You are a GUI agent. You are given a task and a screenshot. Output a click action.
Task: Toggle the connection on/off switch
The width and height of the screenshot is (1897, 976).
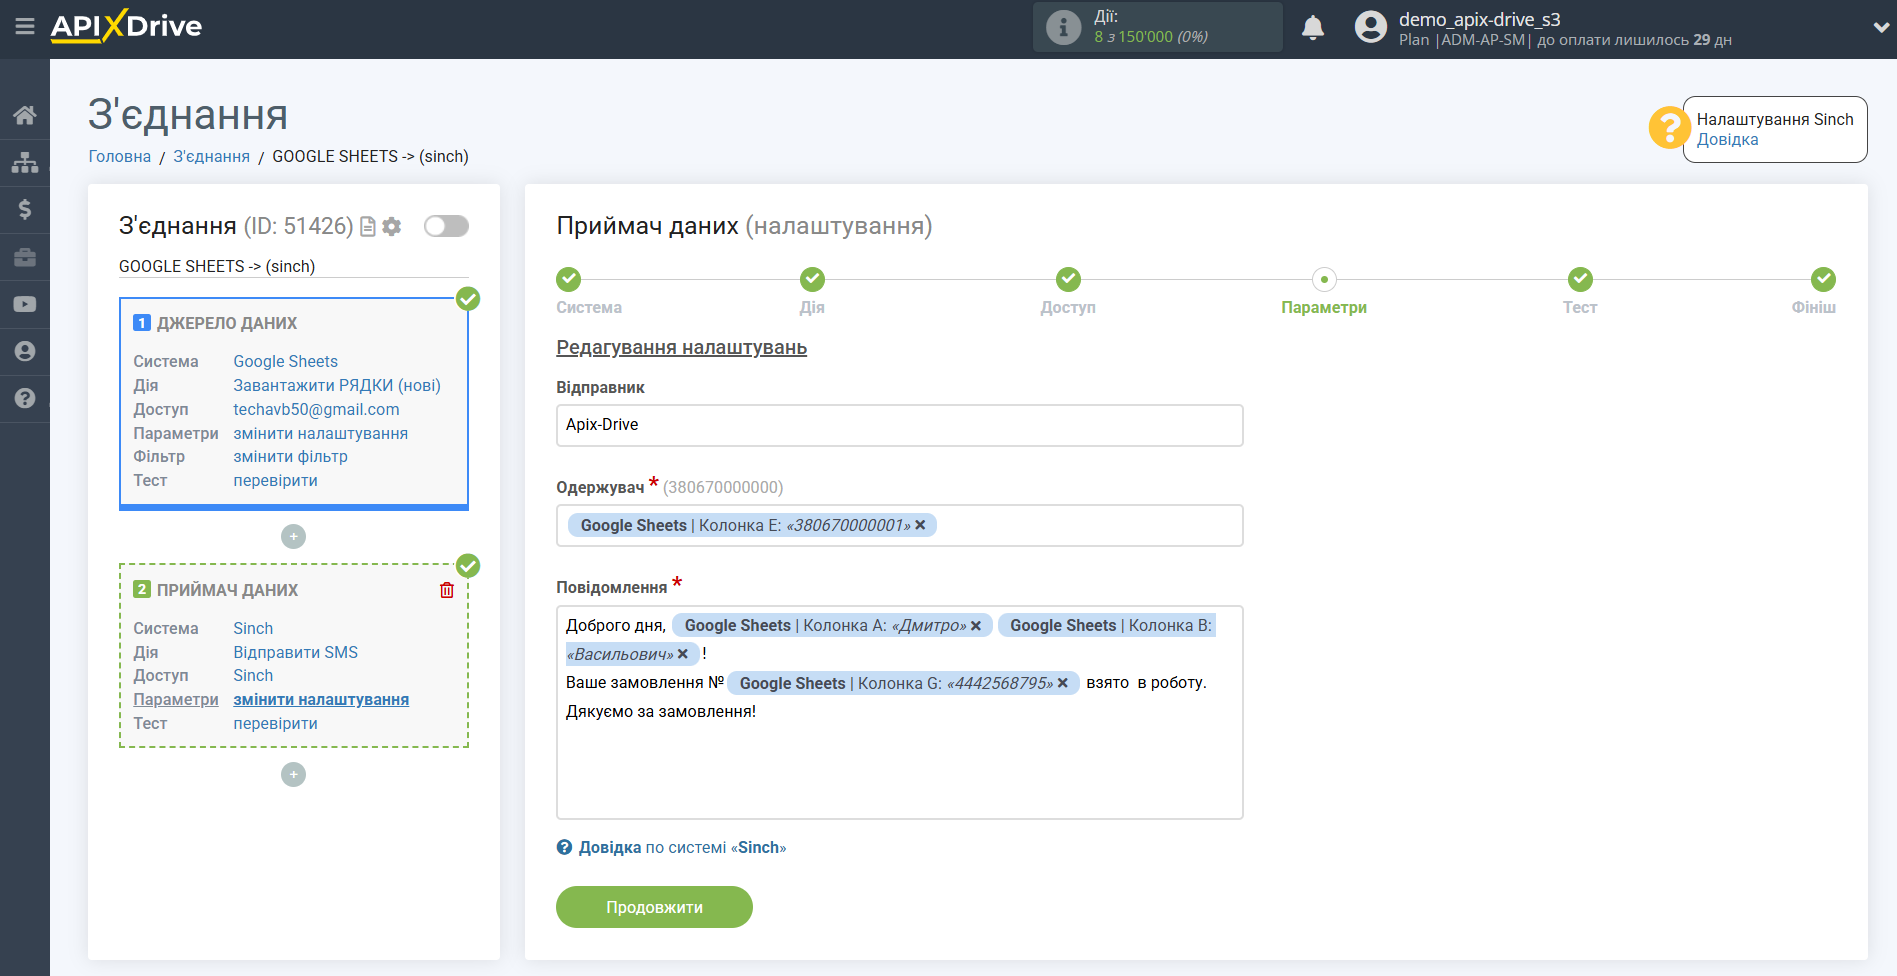pyautogui.click(x=446, y=226)
